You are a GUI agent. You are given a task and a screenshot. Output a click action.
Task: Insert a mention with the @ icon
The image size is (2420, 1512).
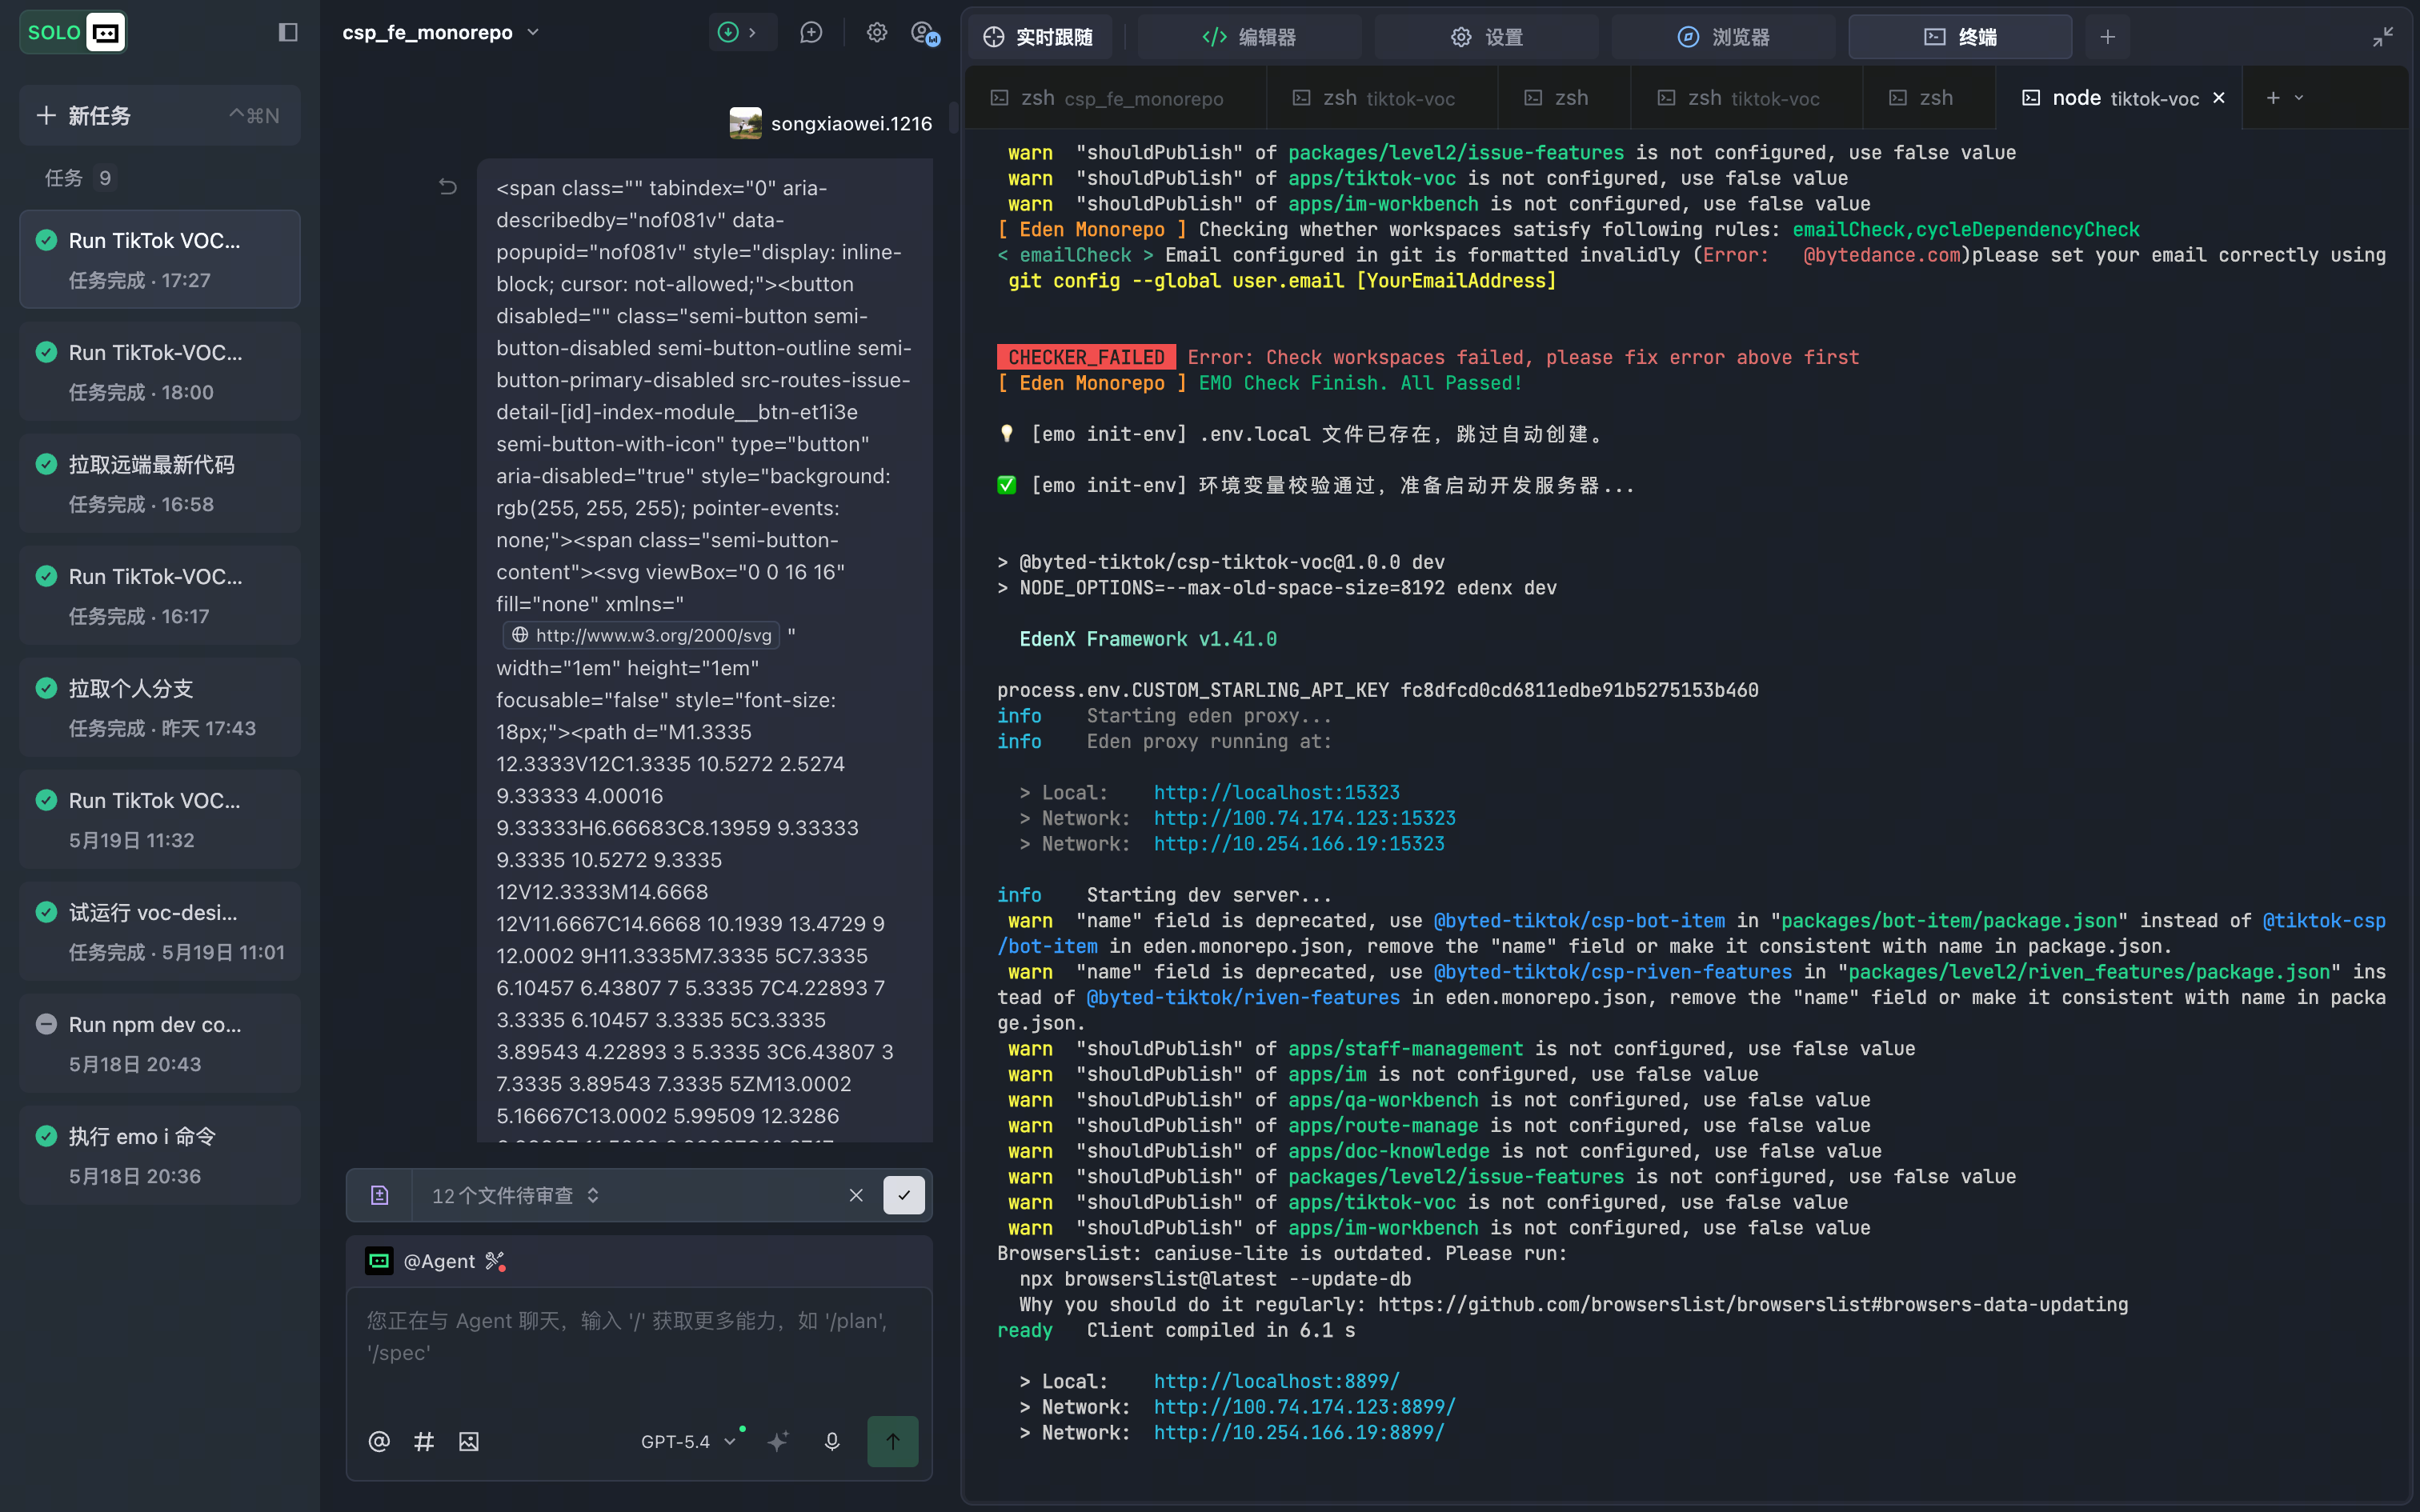click(379, 1441)
